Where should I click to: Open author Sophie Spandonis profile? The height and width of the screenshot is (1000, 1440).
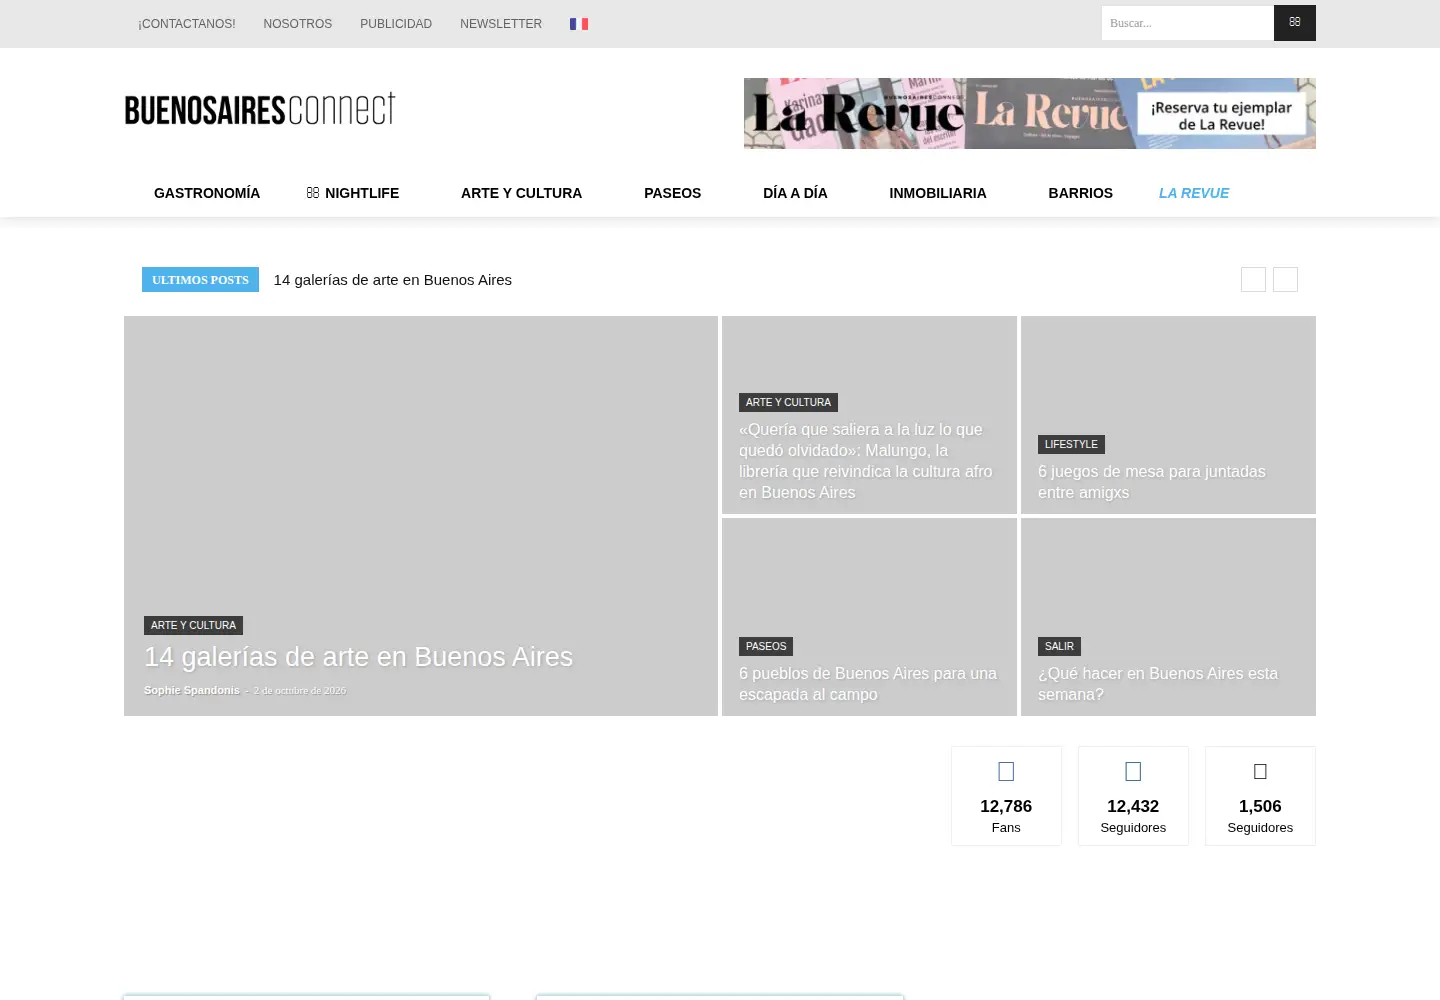[x=192, y=690]
